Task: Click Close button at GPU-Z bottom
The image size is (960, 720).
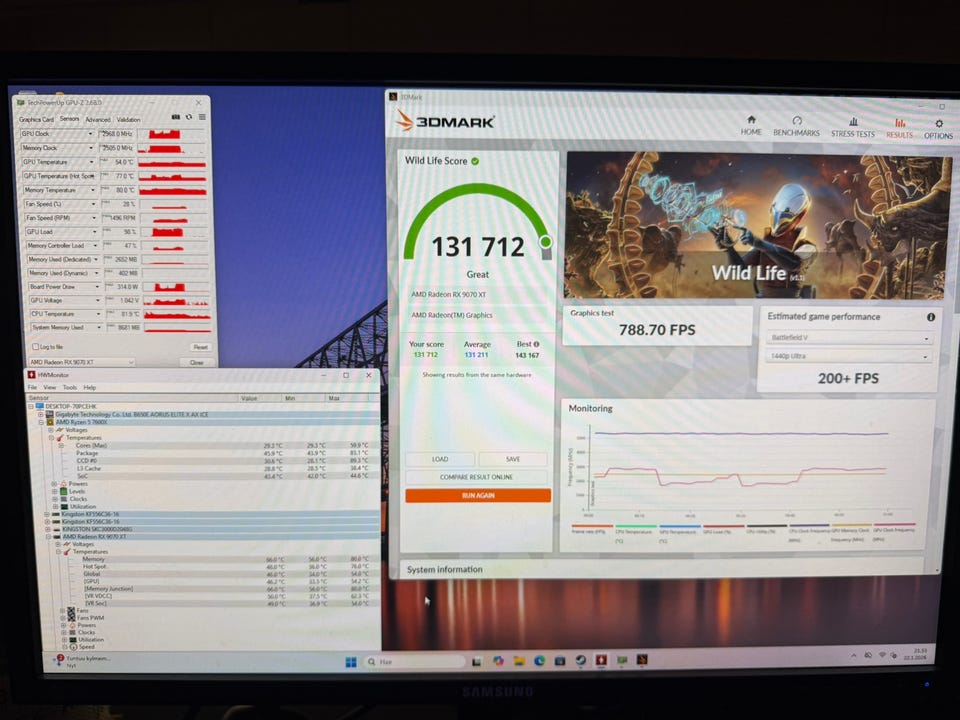Action: click(196, 362)
